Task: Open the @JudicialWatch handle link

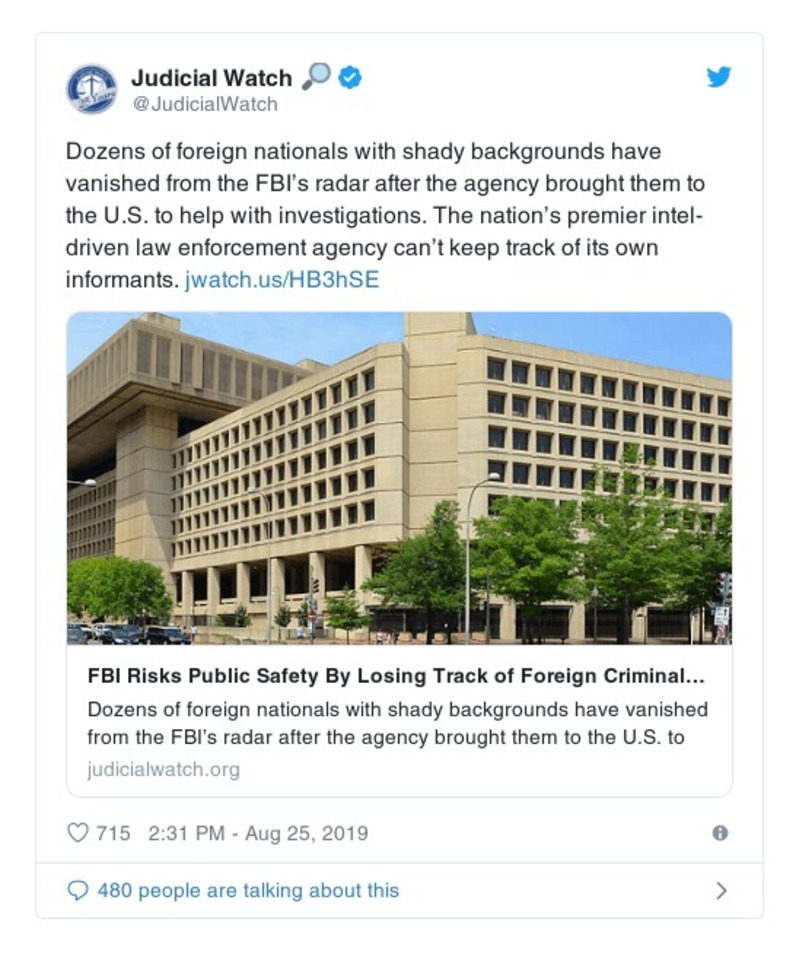Action: (205, 103)
